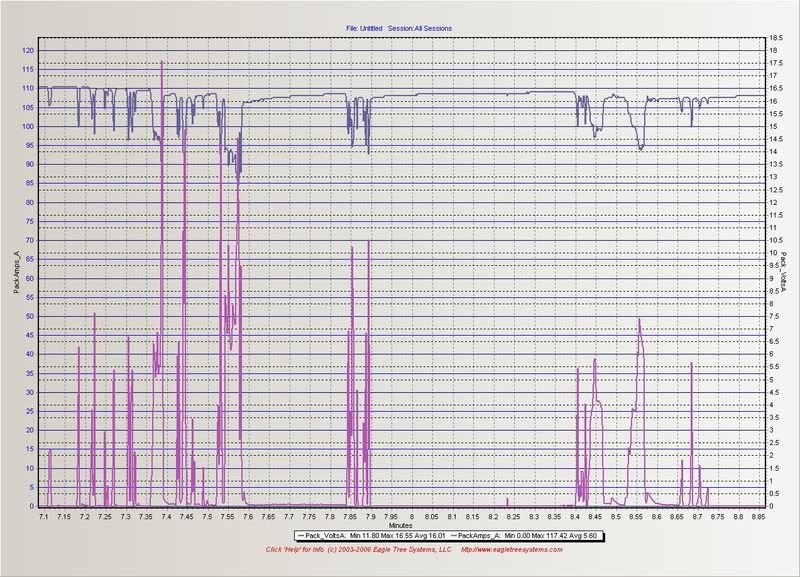This screenshot has width=800, height=577.
Task: Click the 'File: Untitled Session: All Sessions' title
Action: [400, 29]
